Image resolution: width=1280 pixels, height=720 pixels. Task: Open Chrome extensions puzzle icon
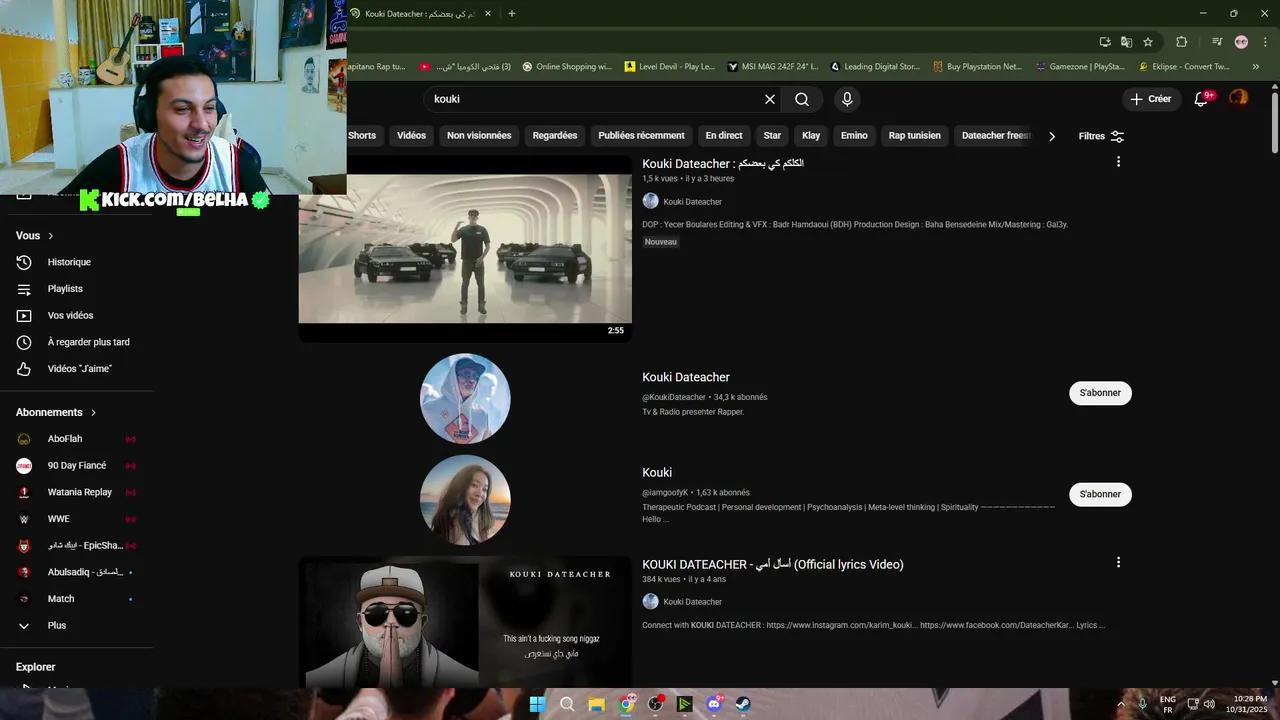1181,42
